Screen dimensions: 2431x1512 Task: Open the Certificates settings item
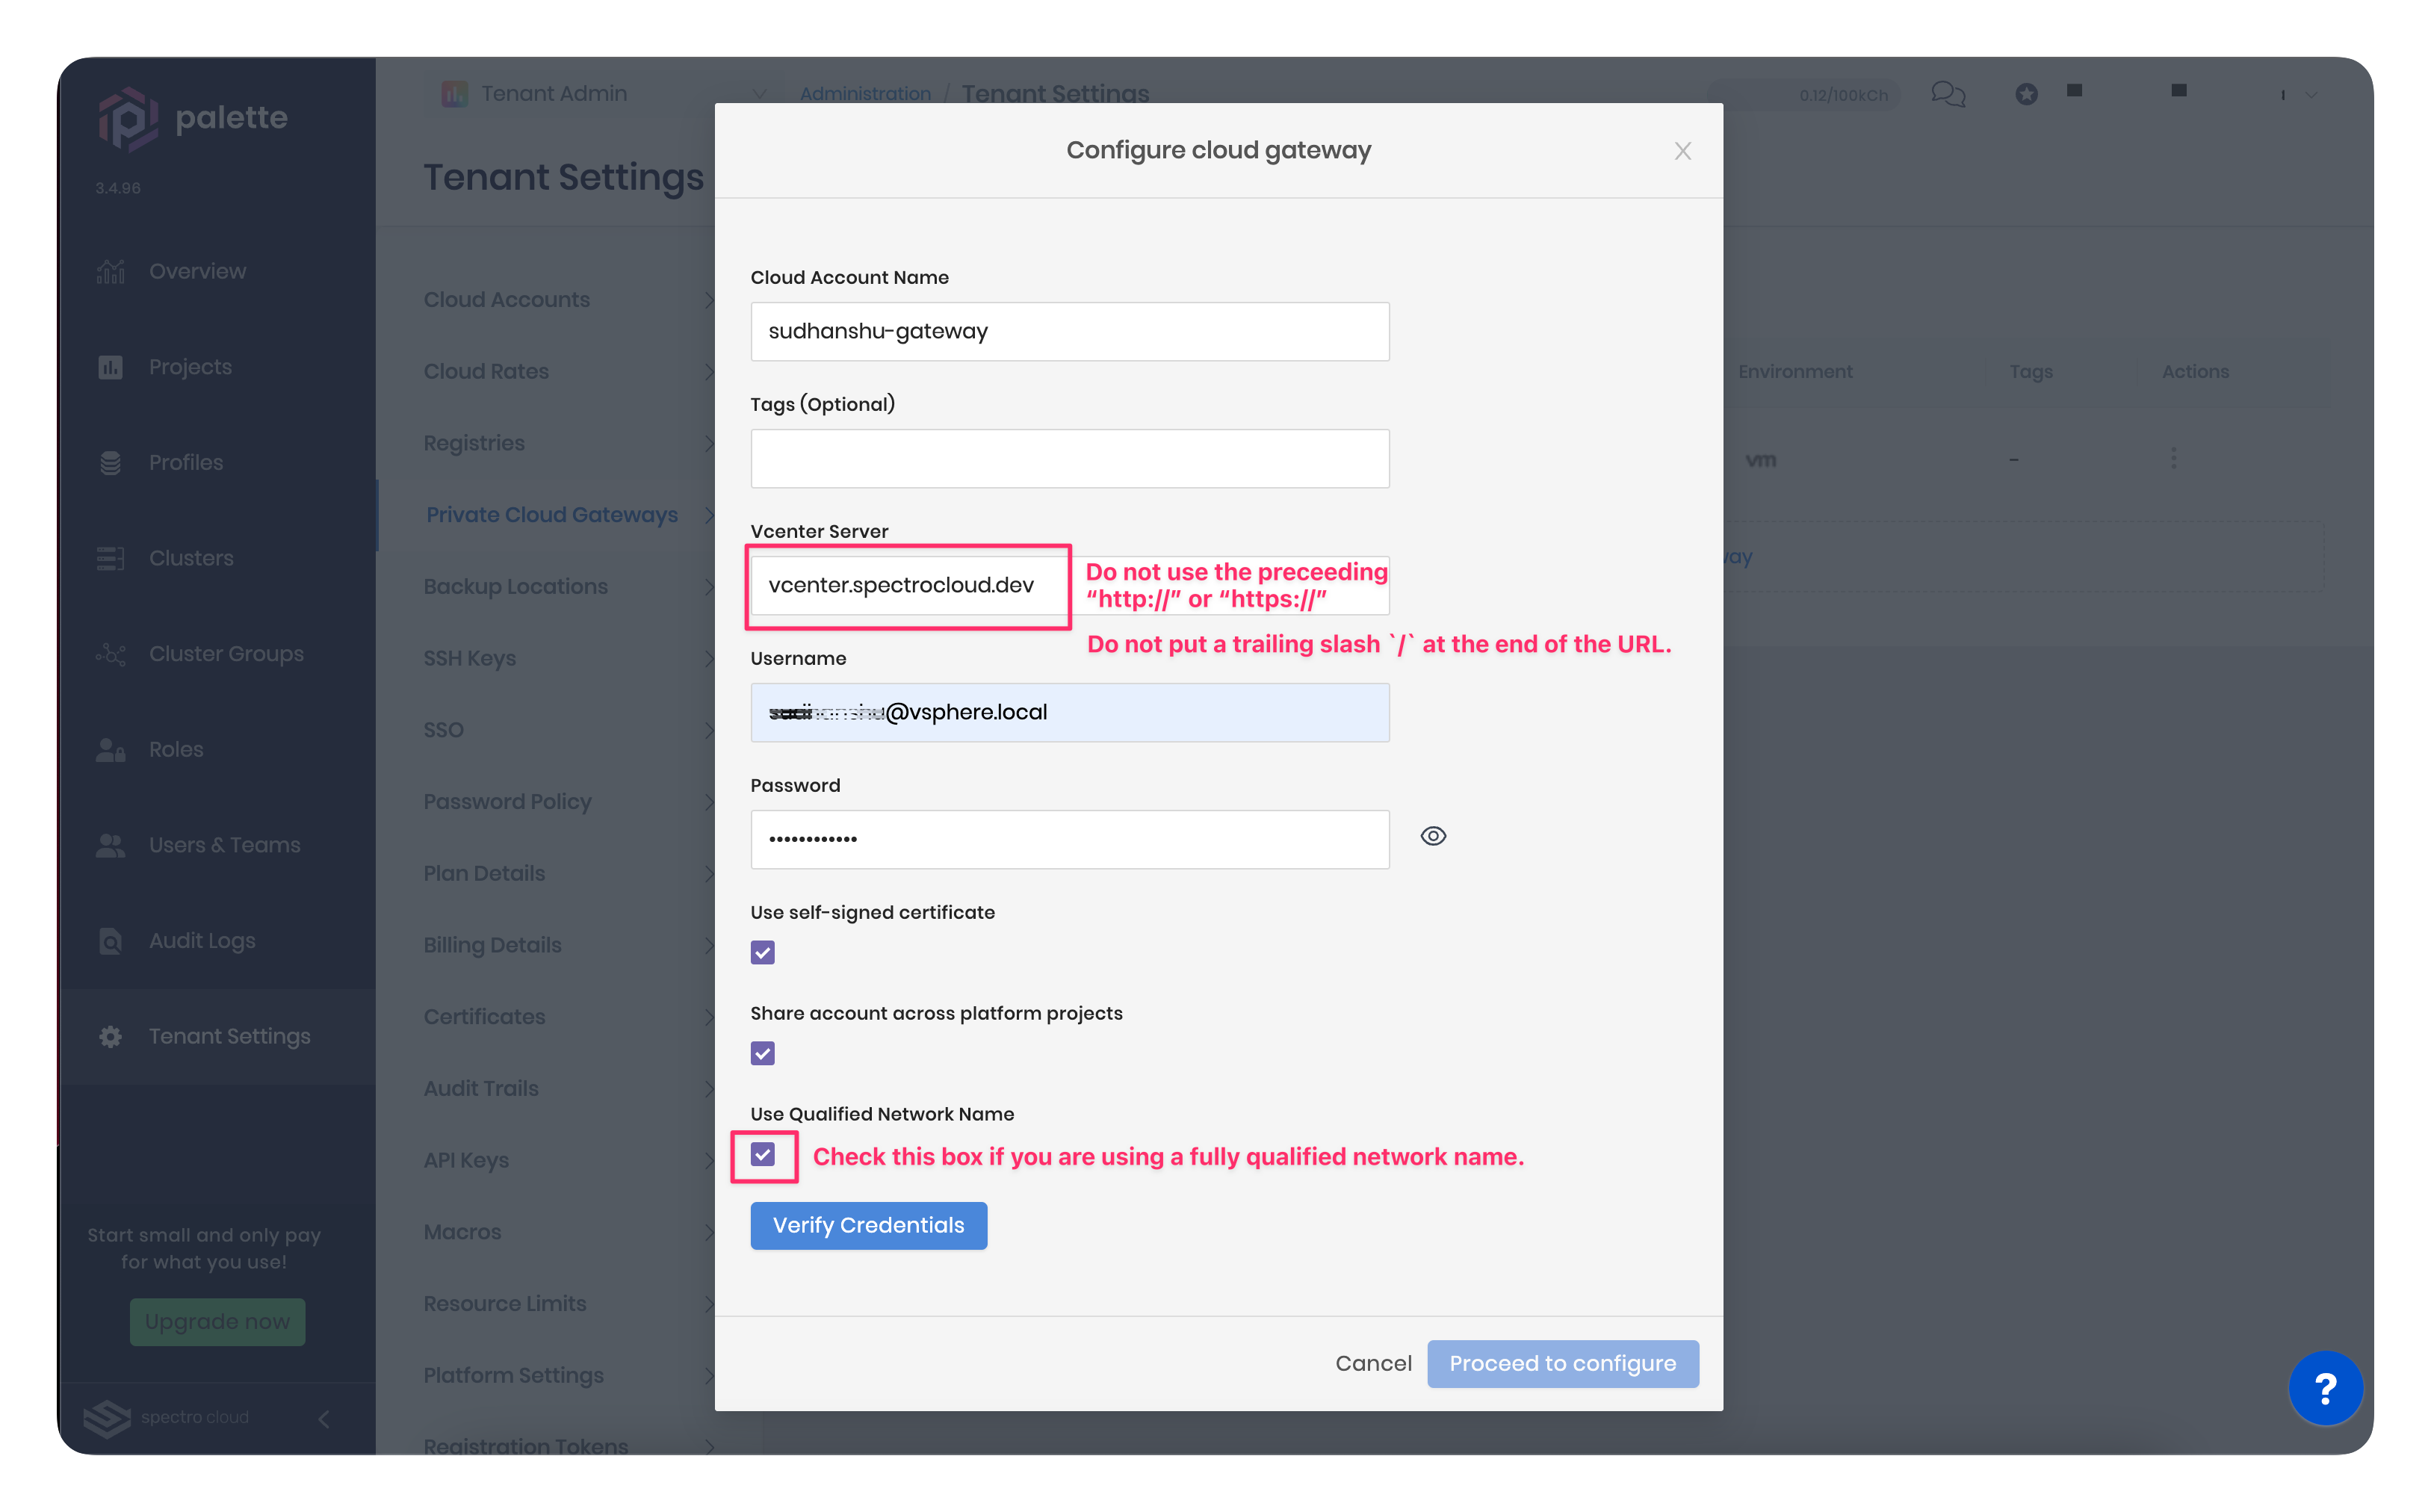click(x=484, y=1017)
